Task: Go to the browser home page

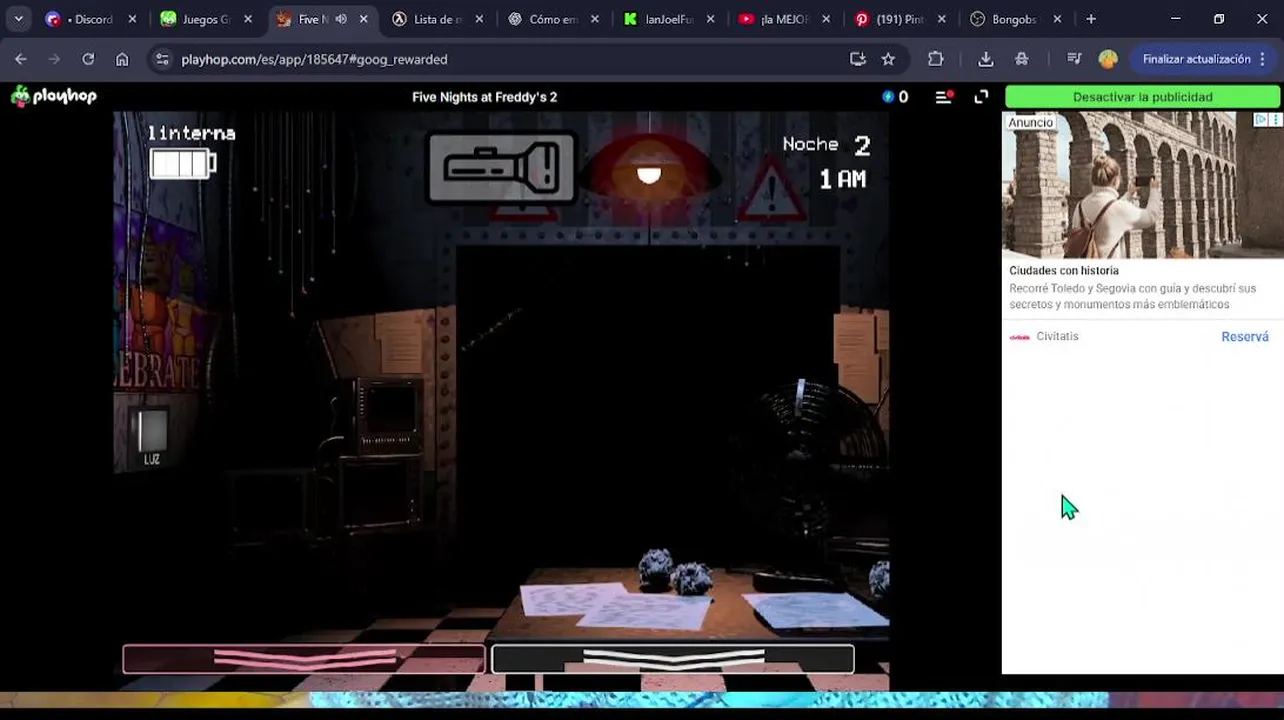Action: (122, 59)
